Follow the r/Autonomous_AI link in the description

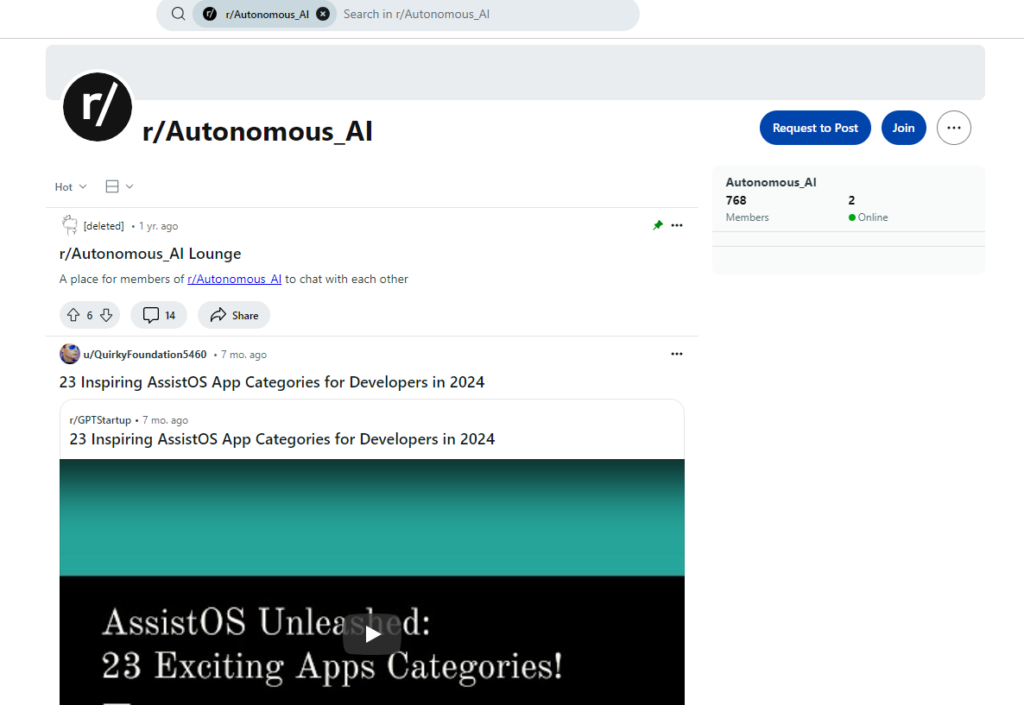(x=234, y=279)
